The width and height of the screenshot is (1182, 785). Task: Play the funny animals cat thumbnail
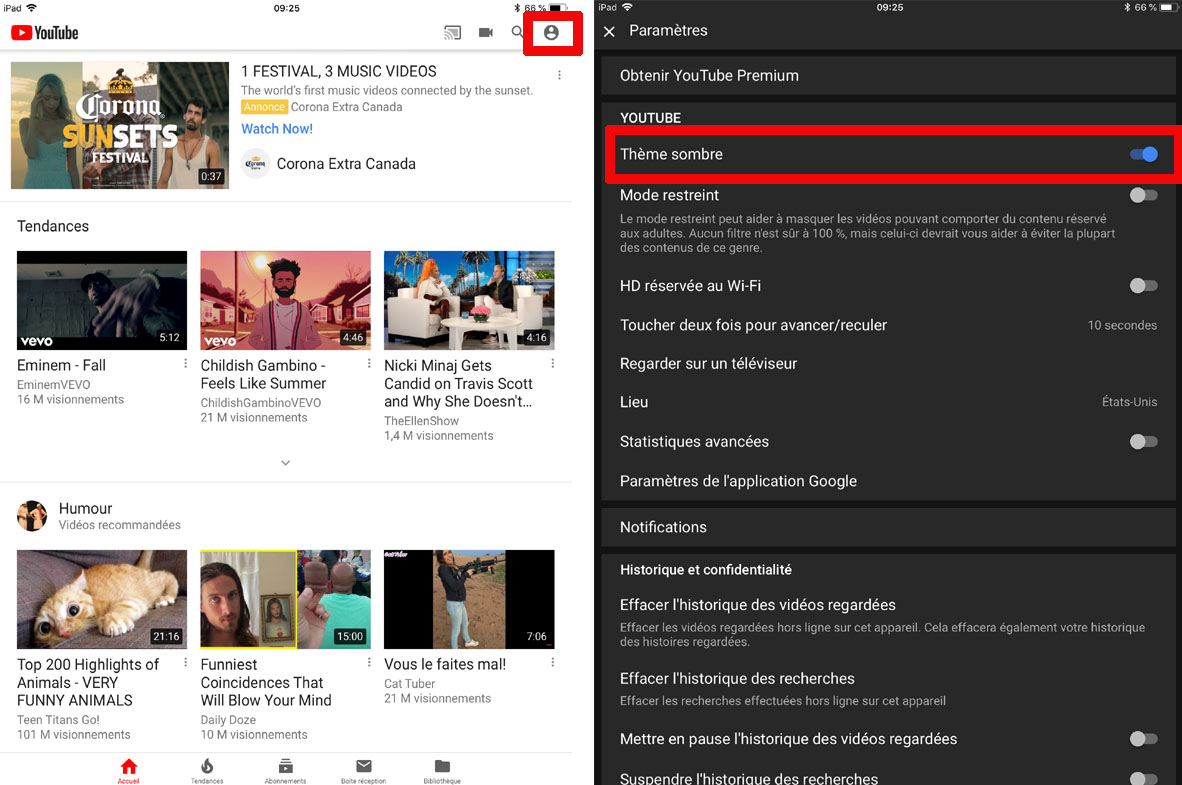click(102, 599)
